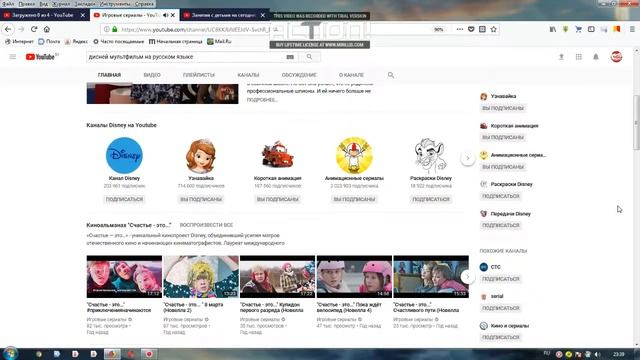Mute the tab playing audio
The image size is (640, 360).
click(x=165, y=15)
